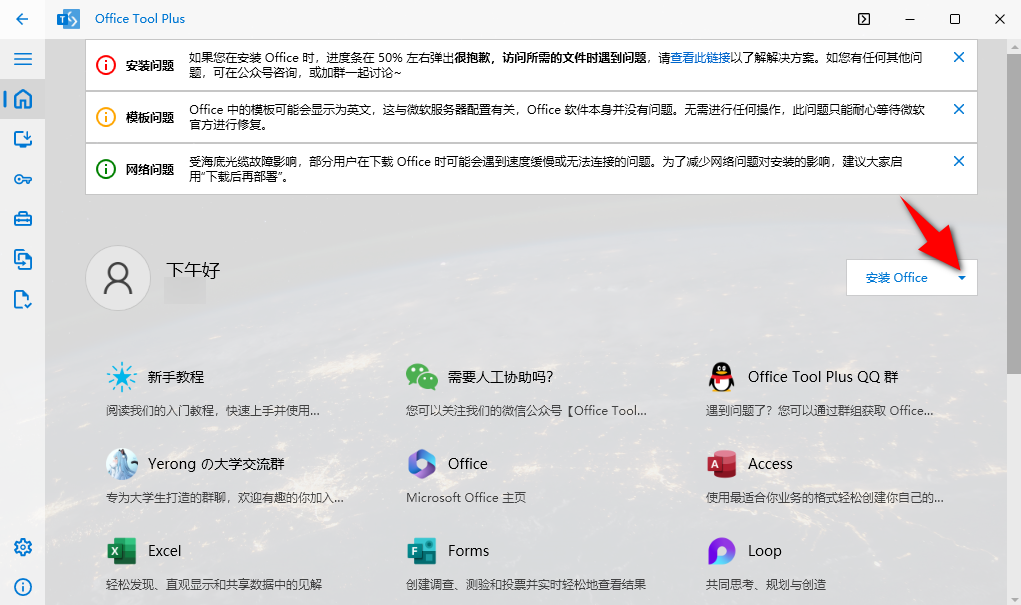
Task: Dismiss the 安装问题 notification
Action: pyautogui.click(x=958, y=57)
